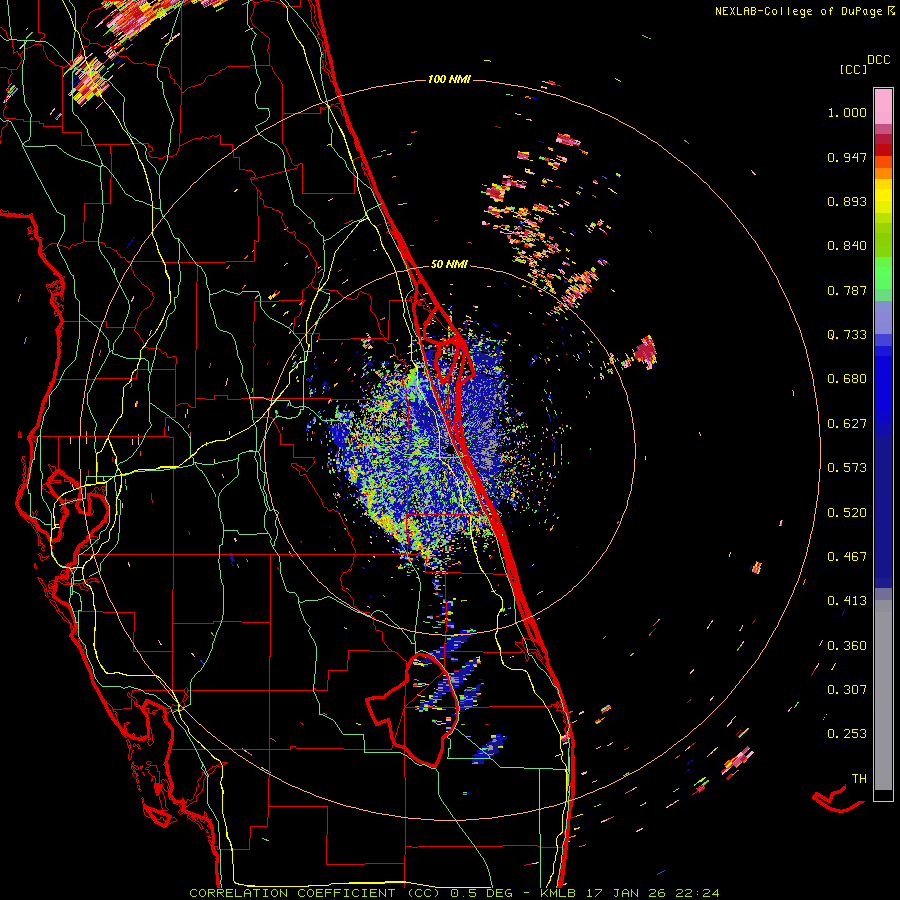
Task: Click the 0.787 legend value
Action: pos(847,290)
